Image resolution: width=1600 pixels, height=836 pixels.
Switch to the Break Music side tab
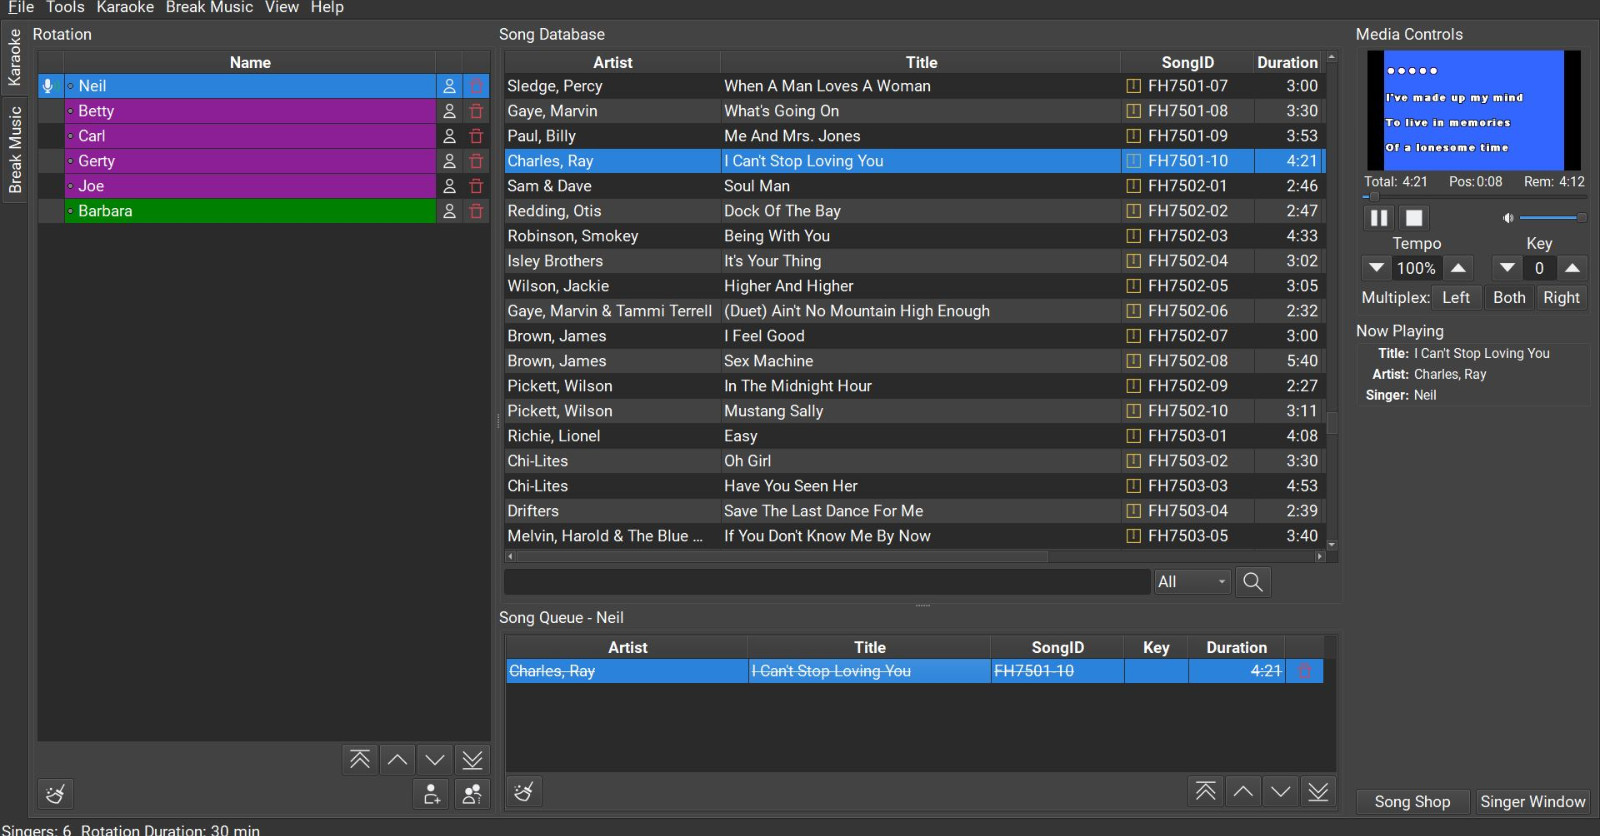click(x=15, y=150)
